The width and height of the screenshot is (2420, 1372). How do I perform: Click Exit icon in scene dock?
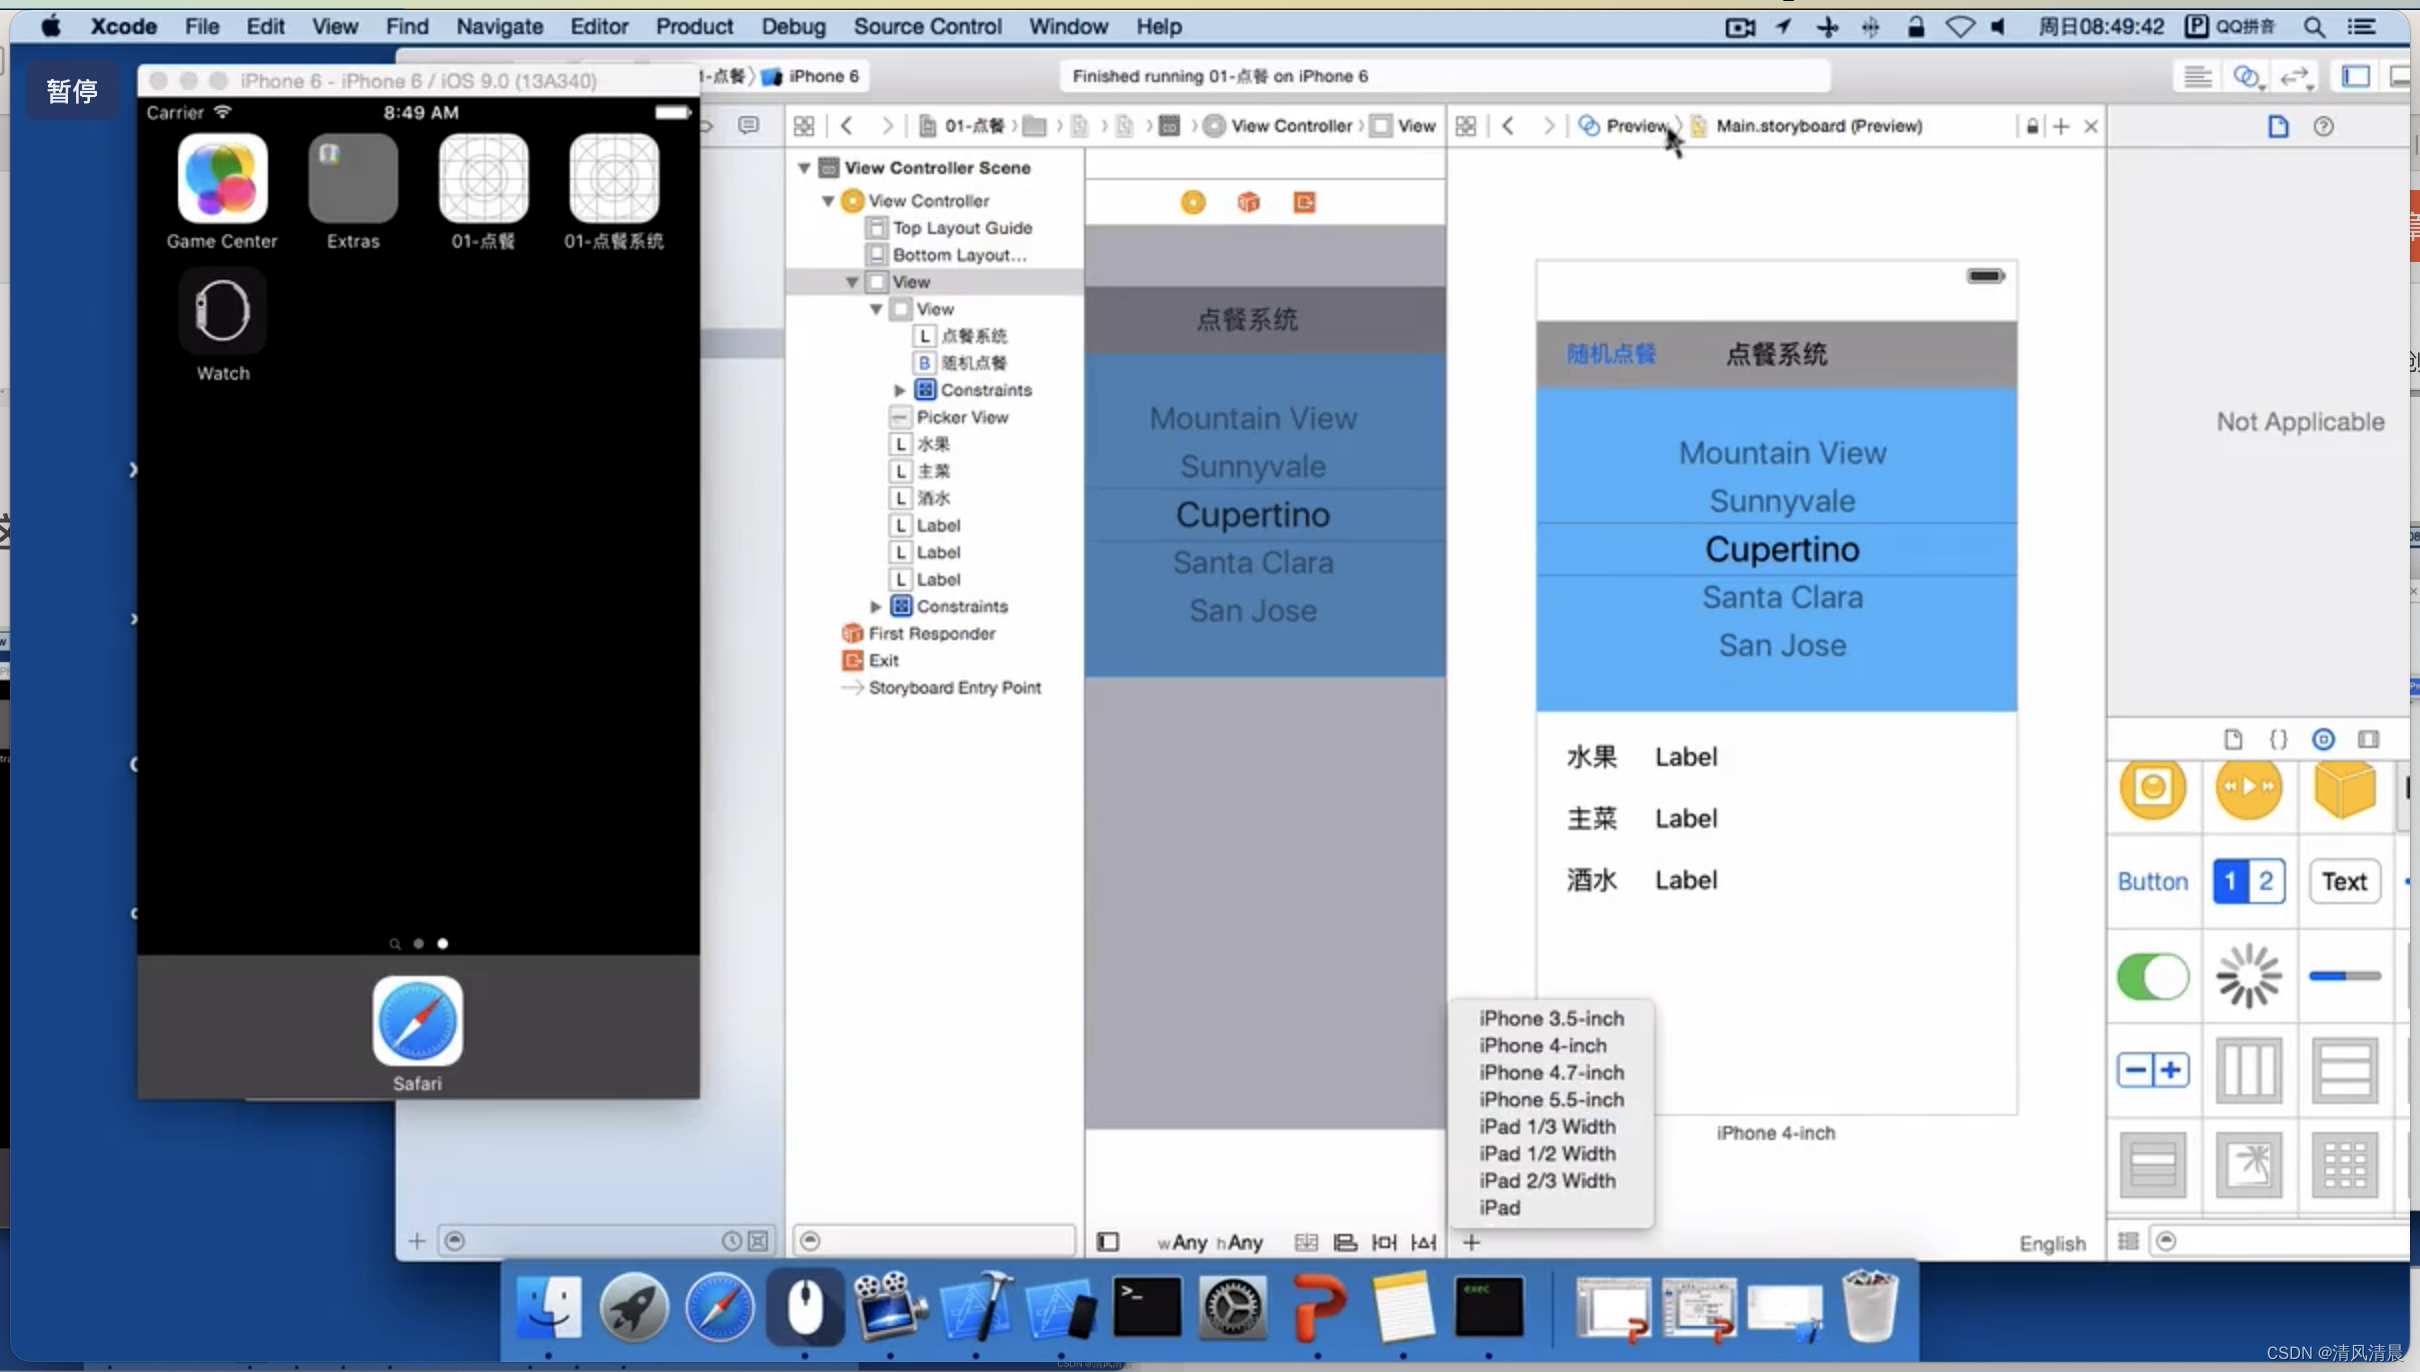(1304, 203)
